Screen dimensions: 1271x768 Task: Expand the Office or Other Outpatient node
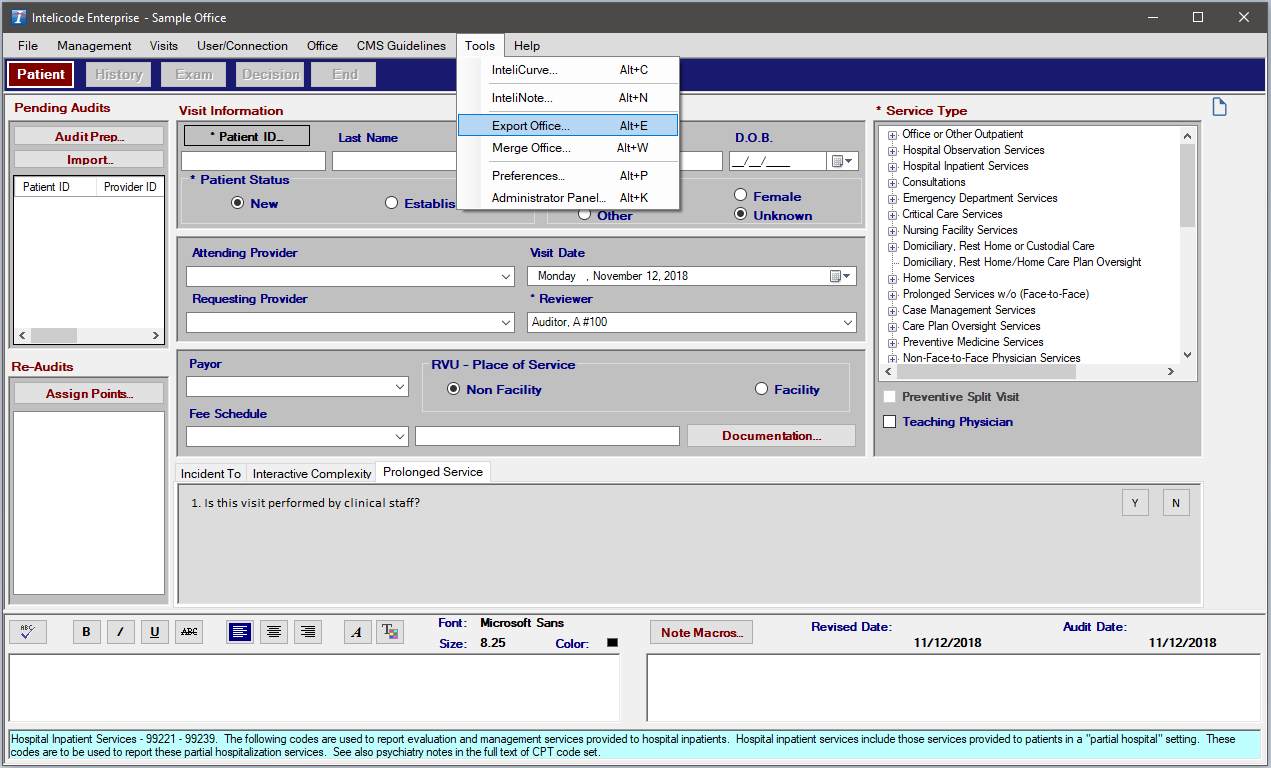tap(892, 135)
